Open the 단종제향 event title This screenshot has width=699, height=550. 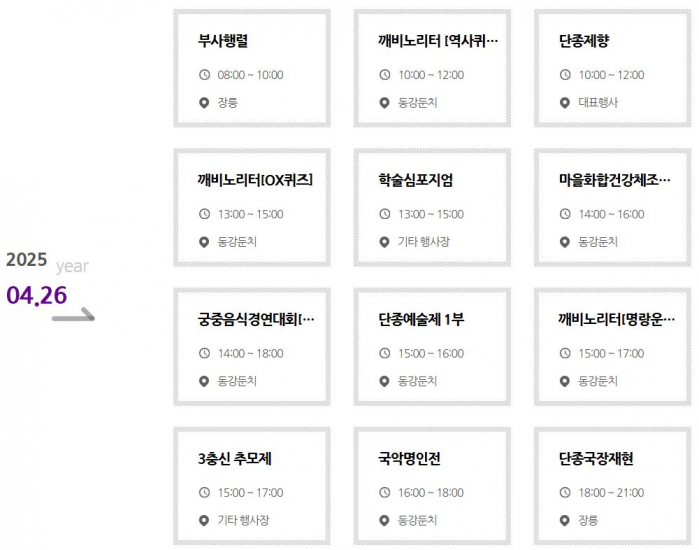[x=584, y=41]
